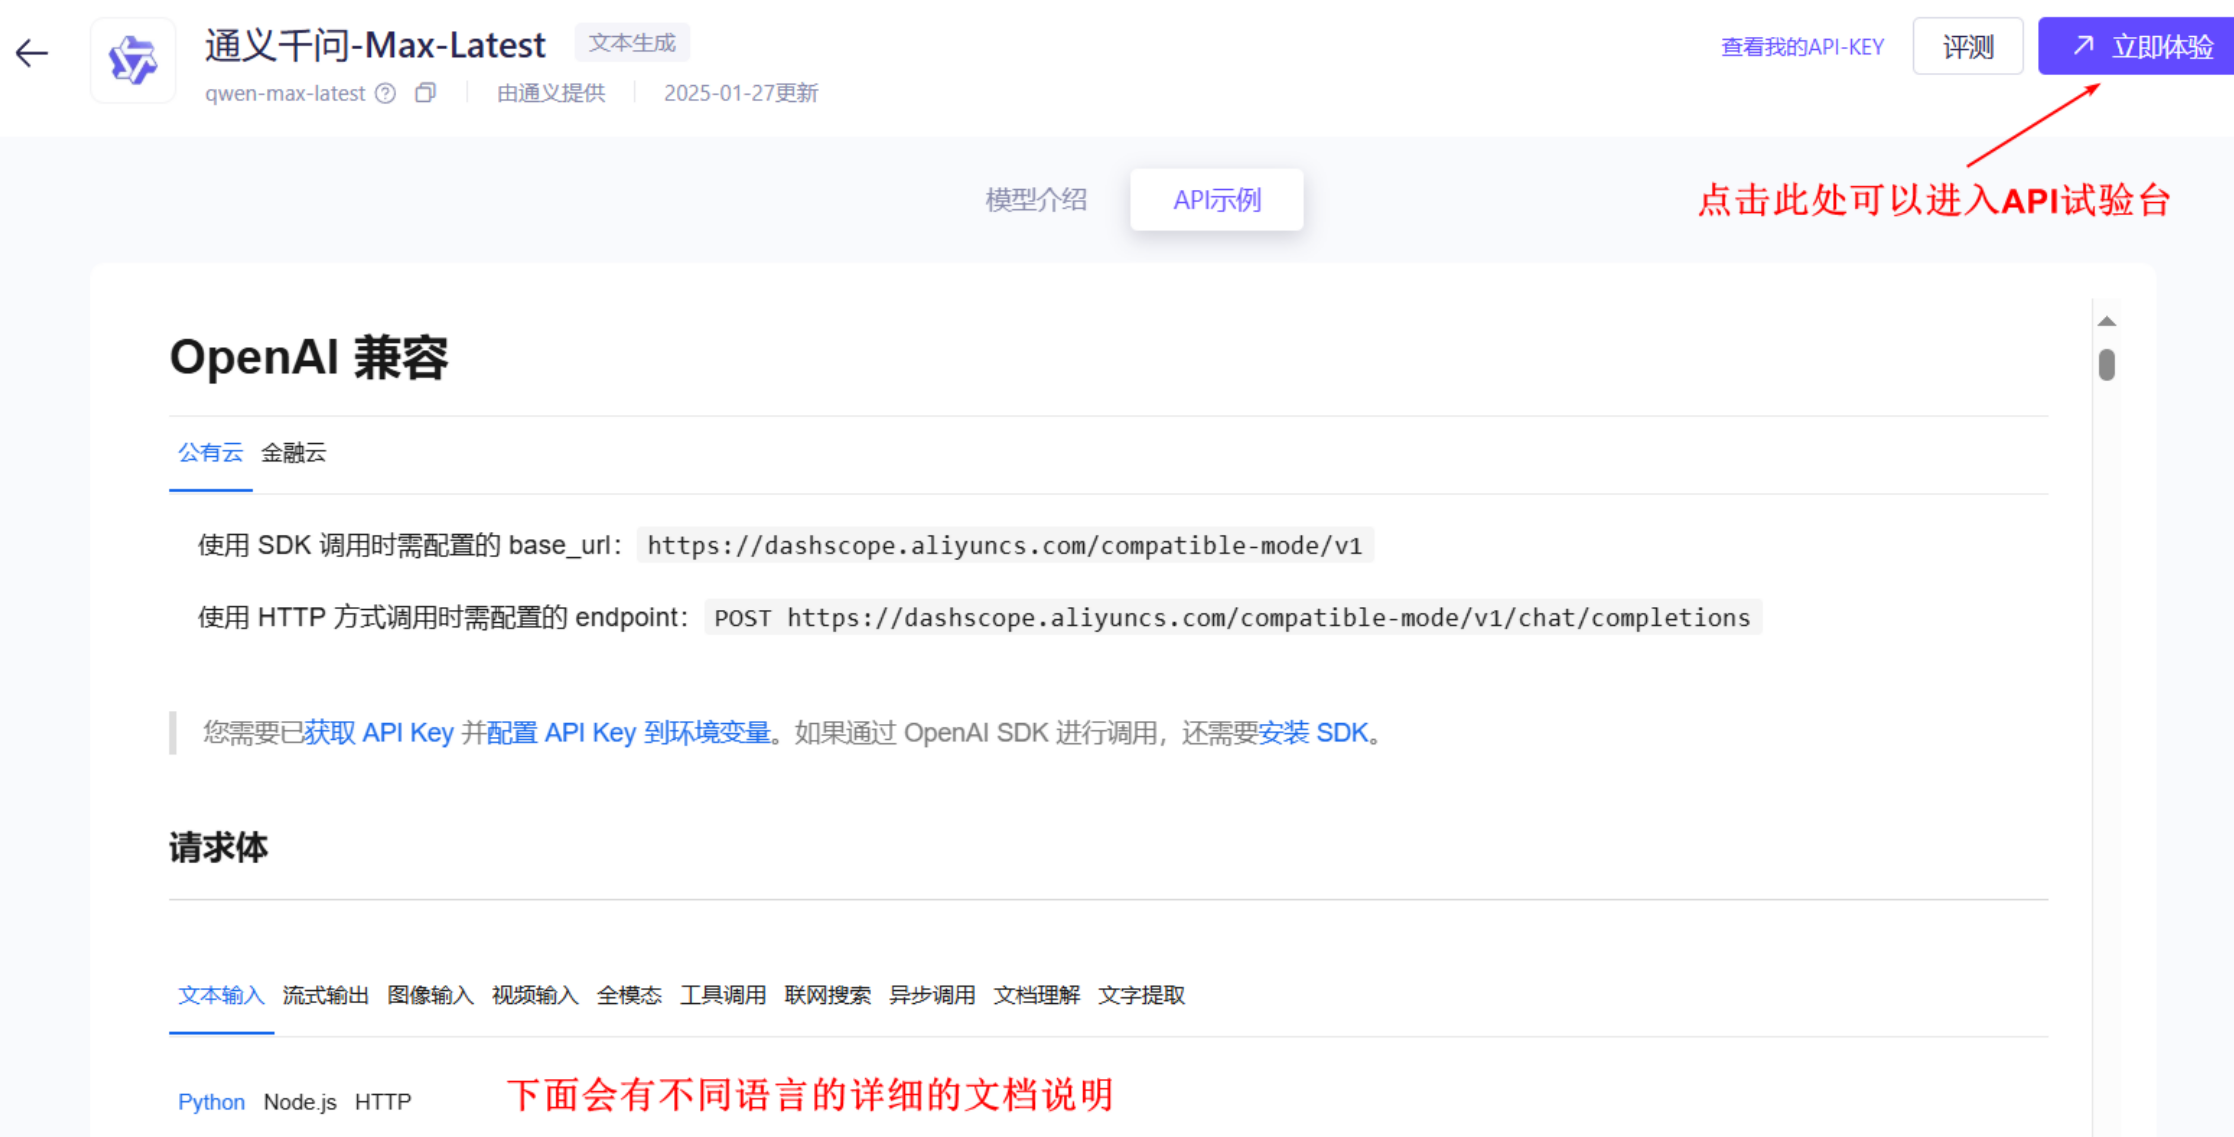
Task: Open the 图像输入 example tab
Action: 430,995
